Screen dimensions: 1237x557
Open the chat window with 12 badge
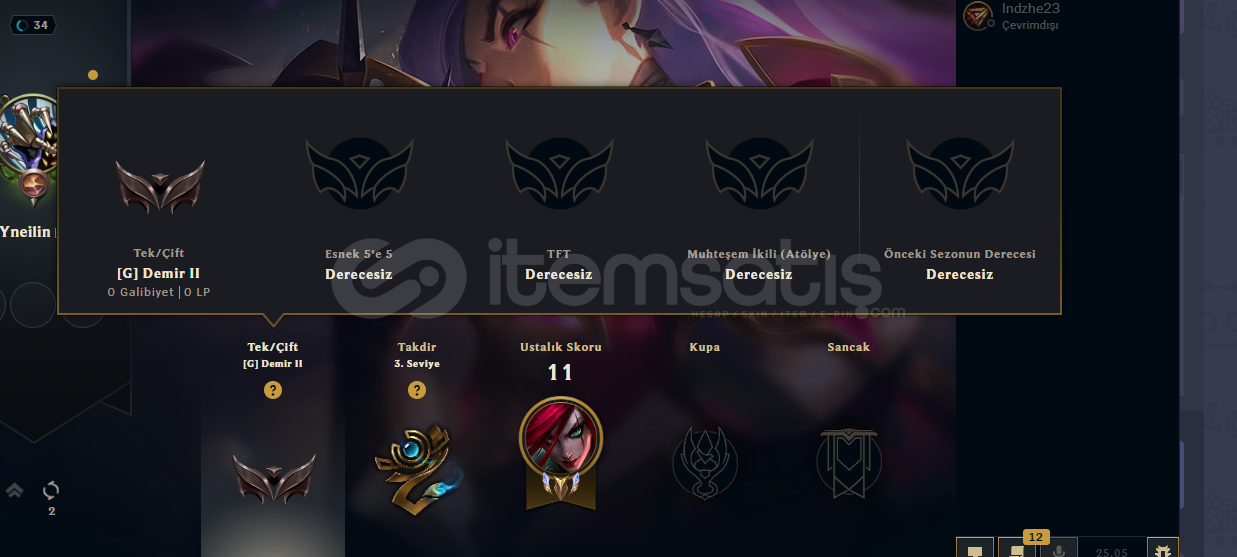click(x=1018, y=549)
